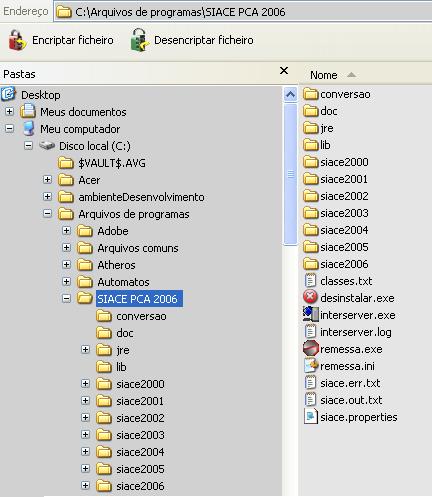Click the folder tree scroll up arrow
432x497 pixels.
pyautogui.click(x=291, y=95)
